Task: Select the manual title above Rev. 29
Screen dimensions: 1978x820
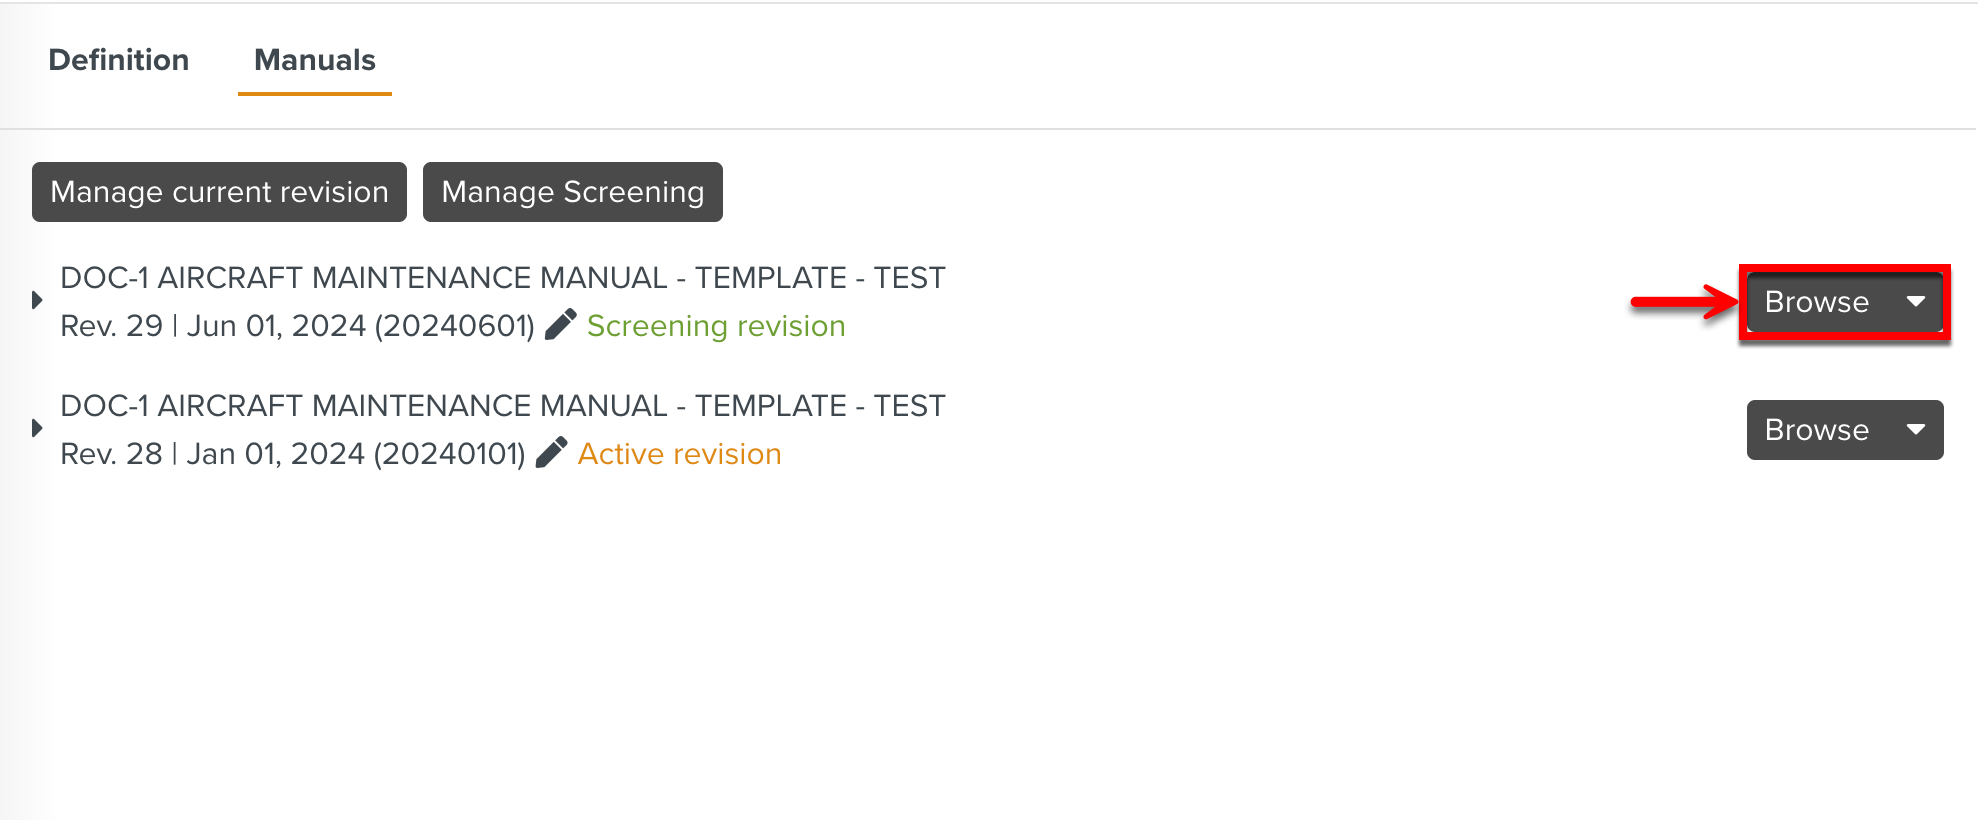Action: [502, 278]
